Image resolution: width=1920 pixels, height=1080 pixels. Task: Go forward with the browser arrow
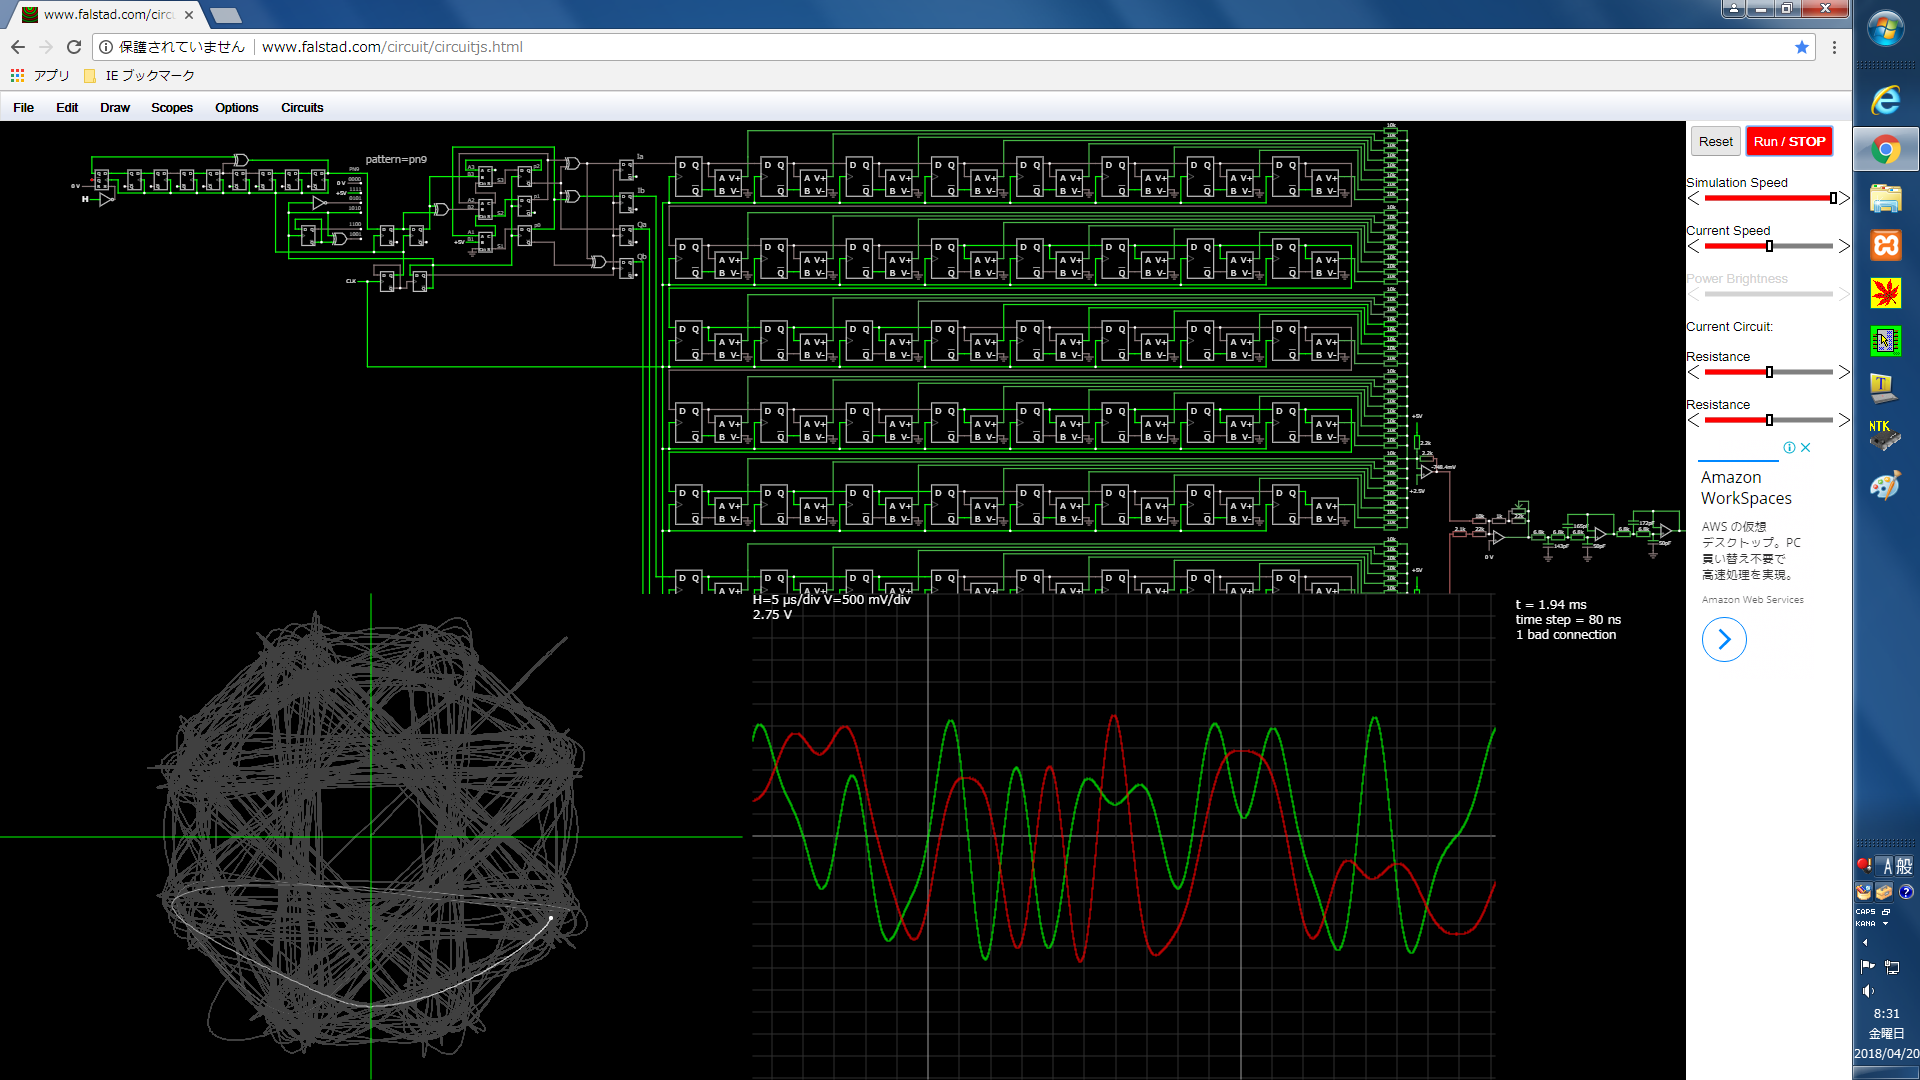(46, 47)
